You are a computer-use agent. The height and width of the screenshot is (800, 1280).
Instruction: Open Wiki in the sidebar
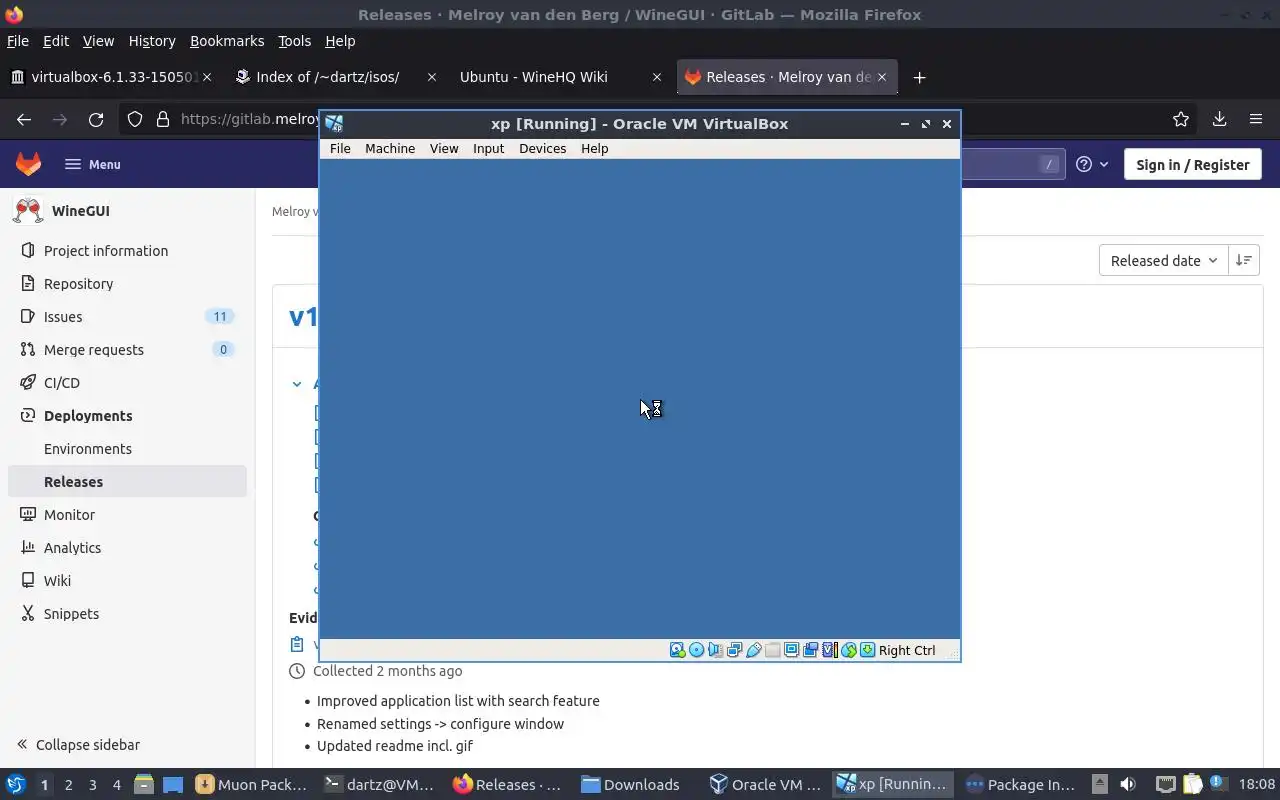(x=127, y=581)
